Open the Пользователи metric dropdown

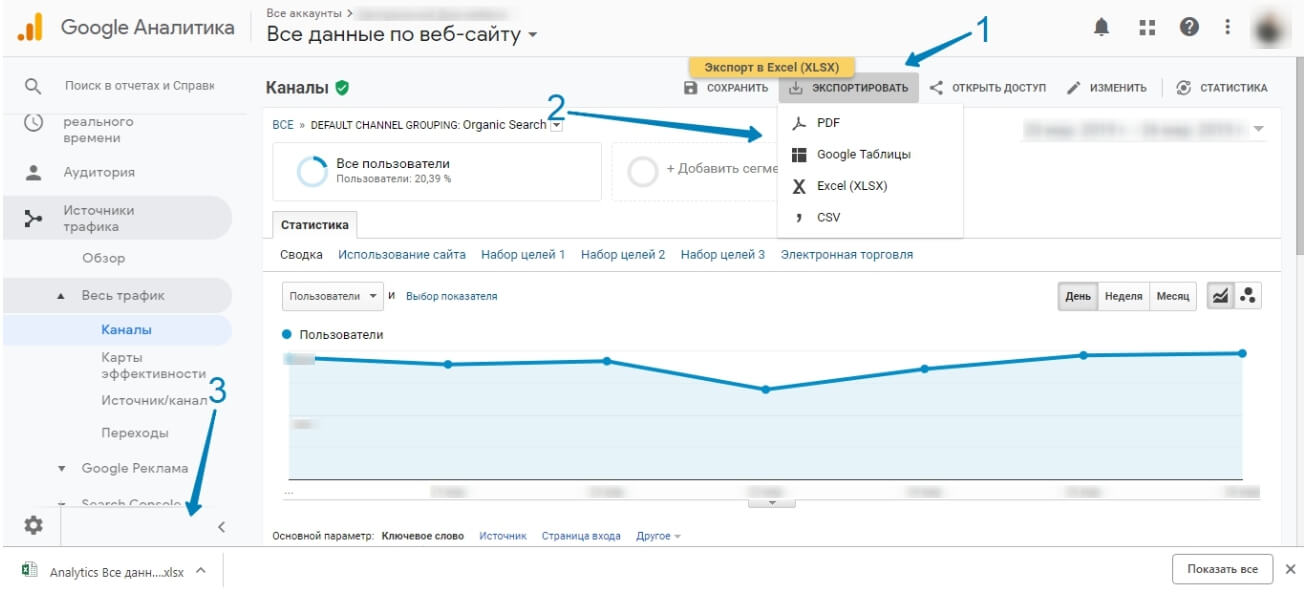click(x=334, y=296)
